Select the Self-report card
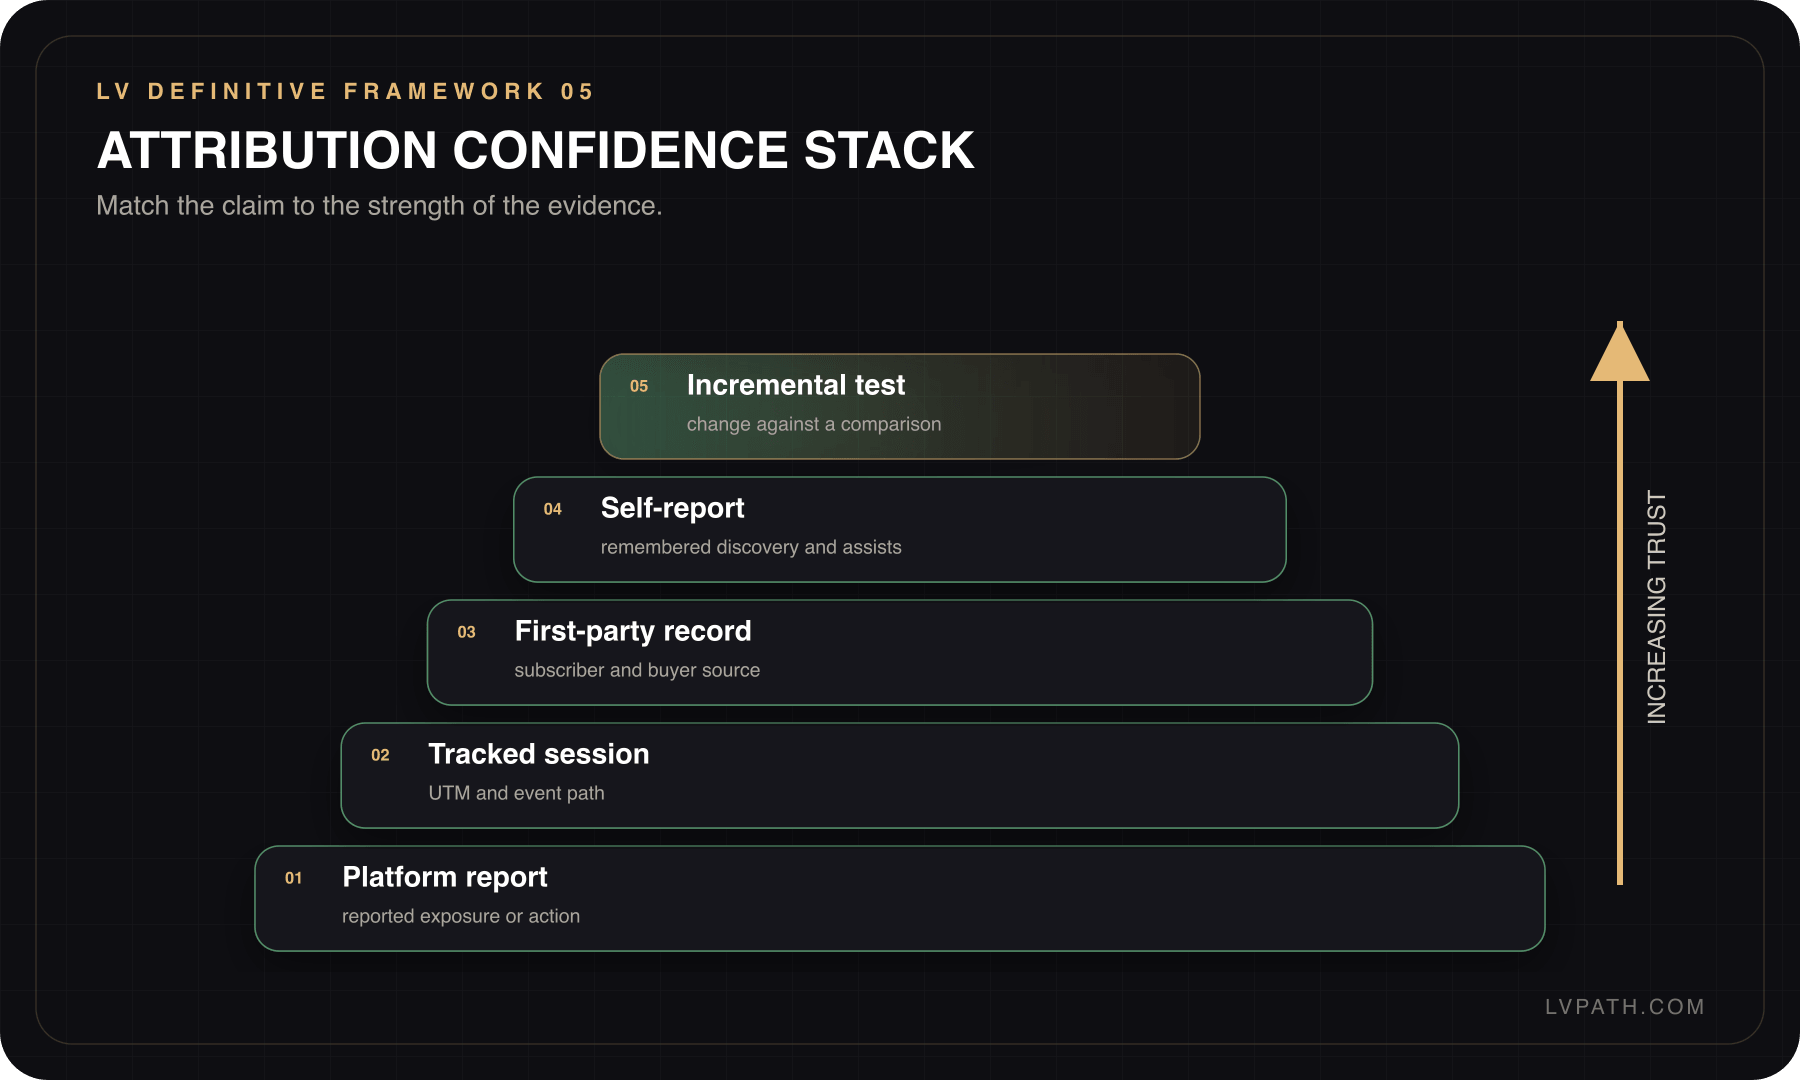This screenshot has height=1080, width=1800. pos(900,530)
